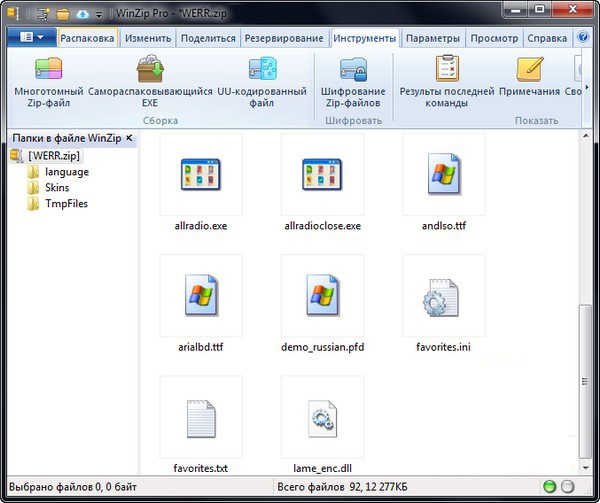Click status text Всего файлов 92, 12 277КБ

point(342,487)
